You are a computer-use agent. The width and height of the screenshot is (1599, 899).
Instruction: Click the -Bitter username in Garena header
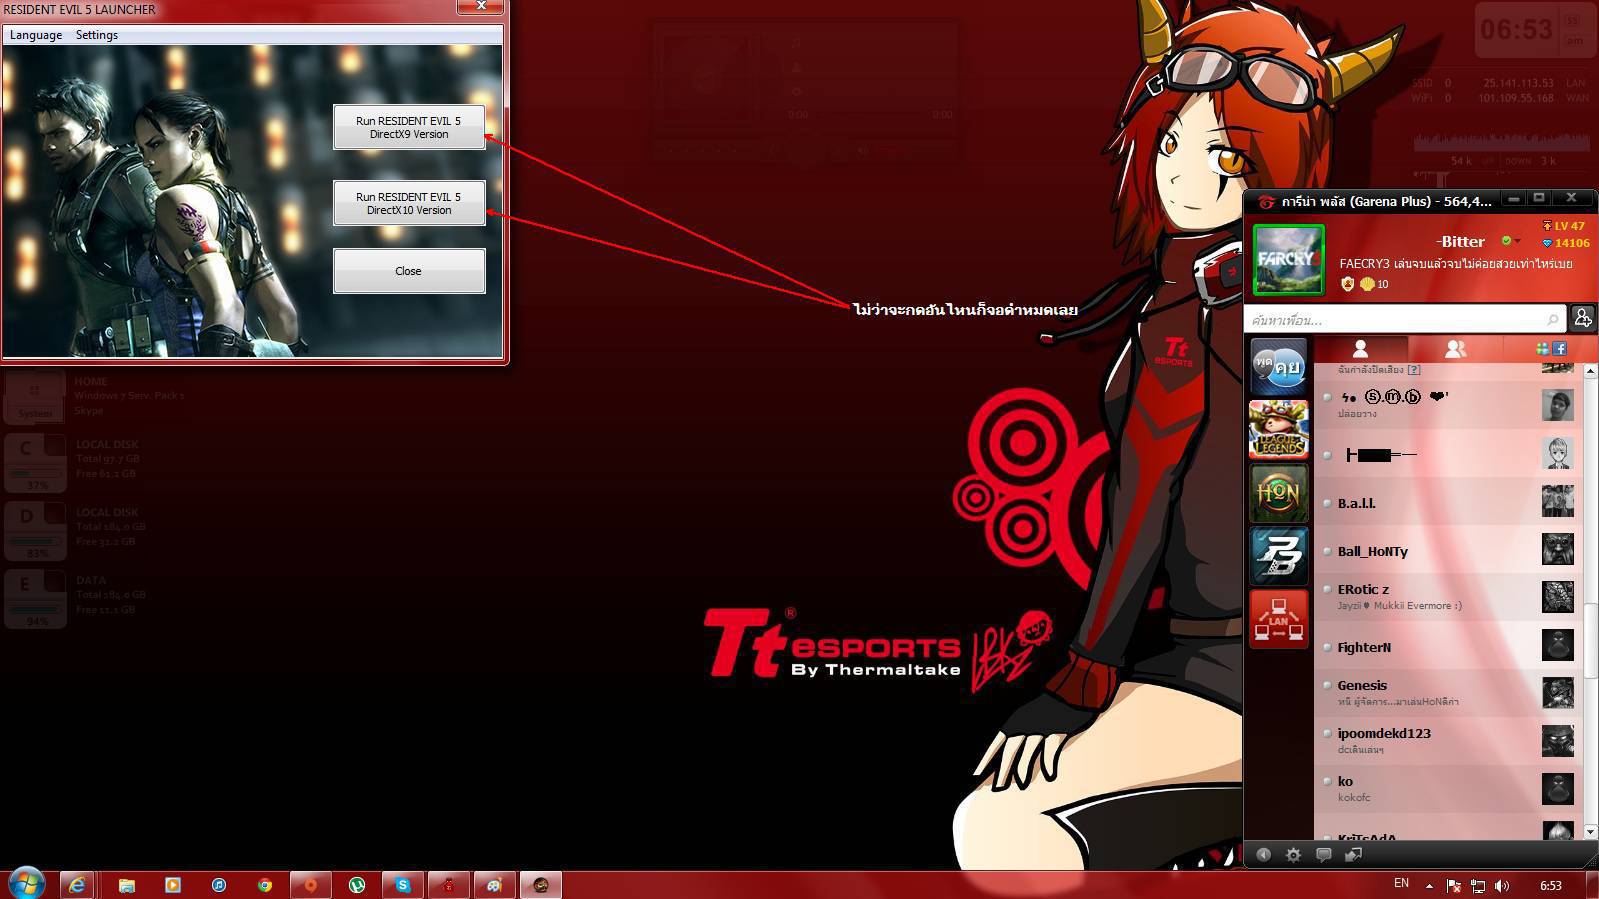point(1461,241)
